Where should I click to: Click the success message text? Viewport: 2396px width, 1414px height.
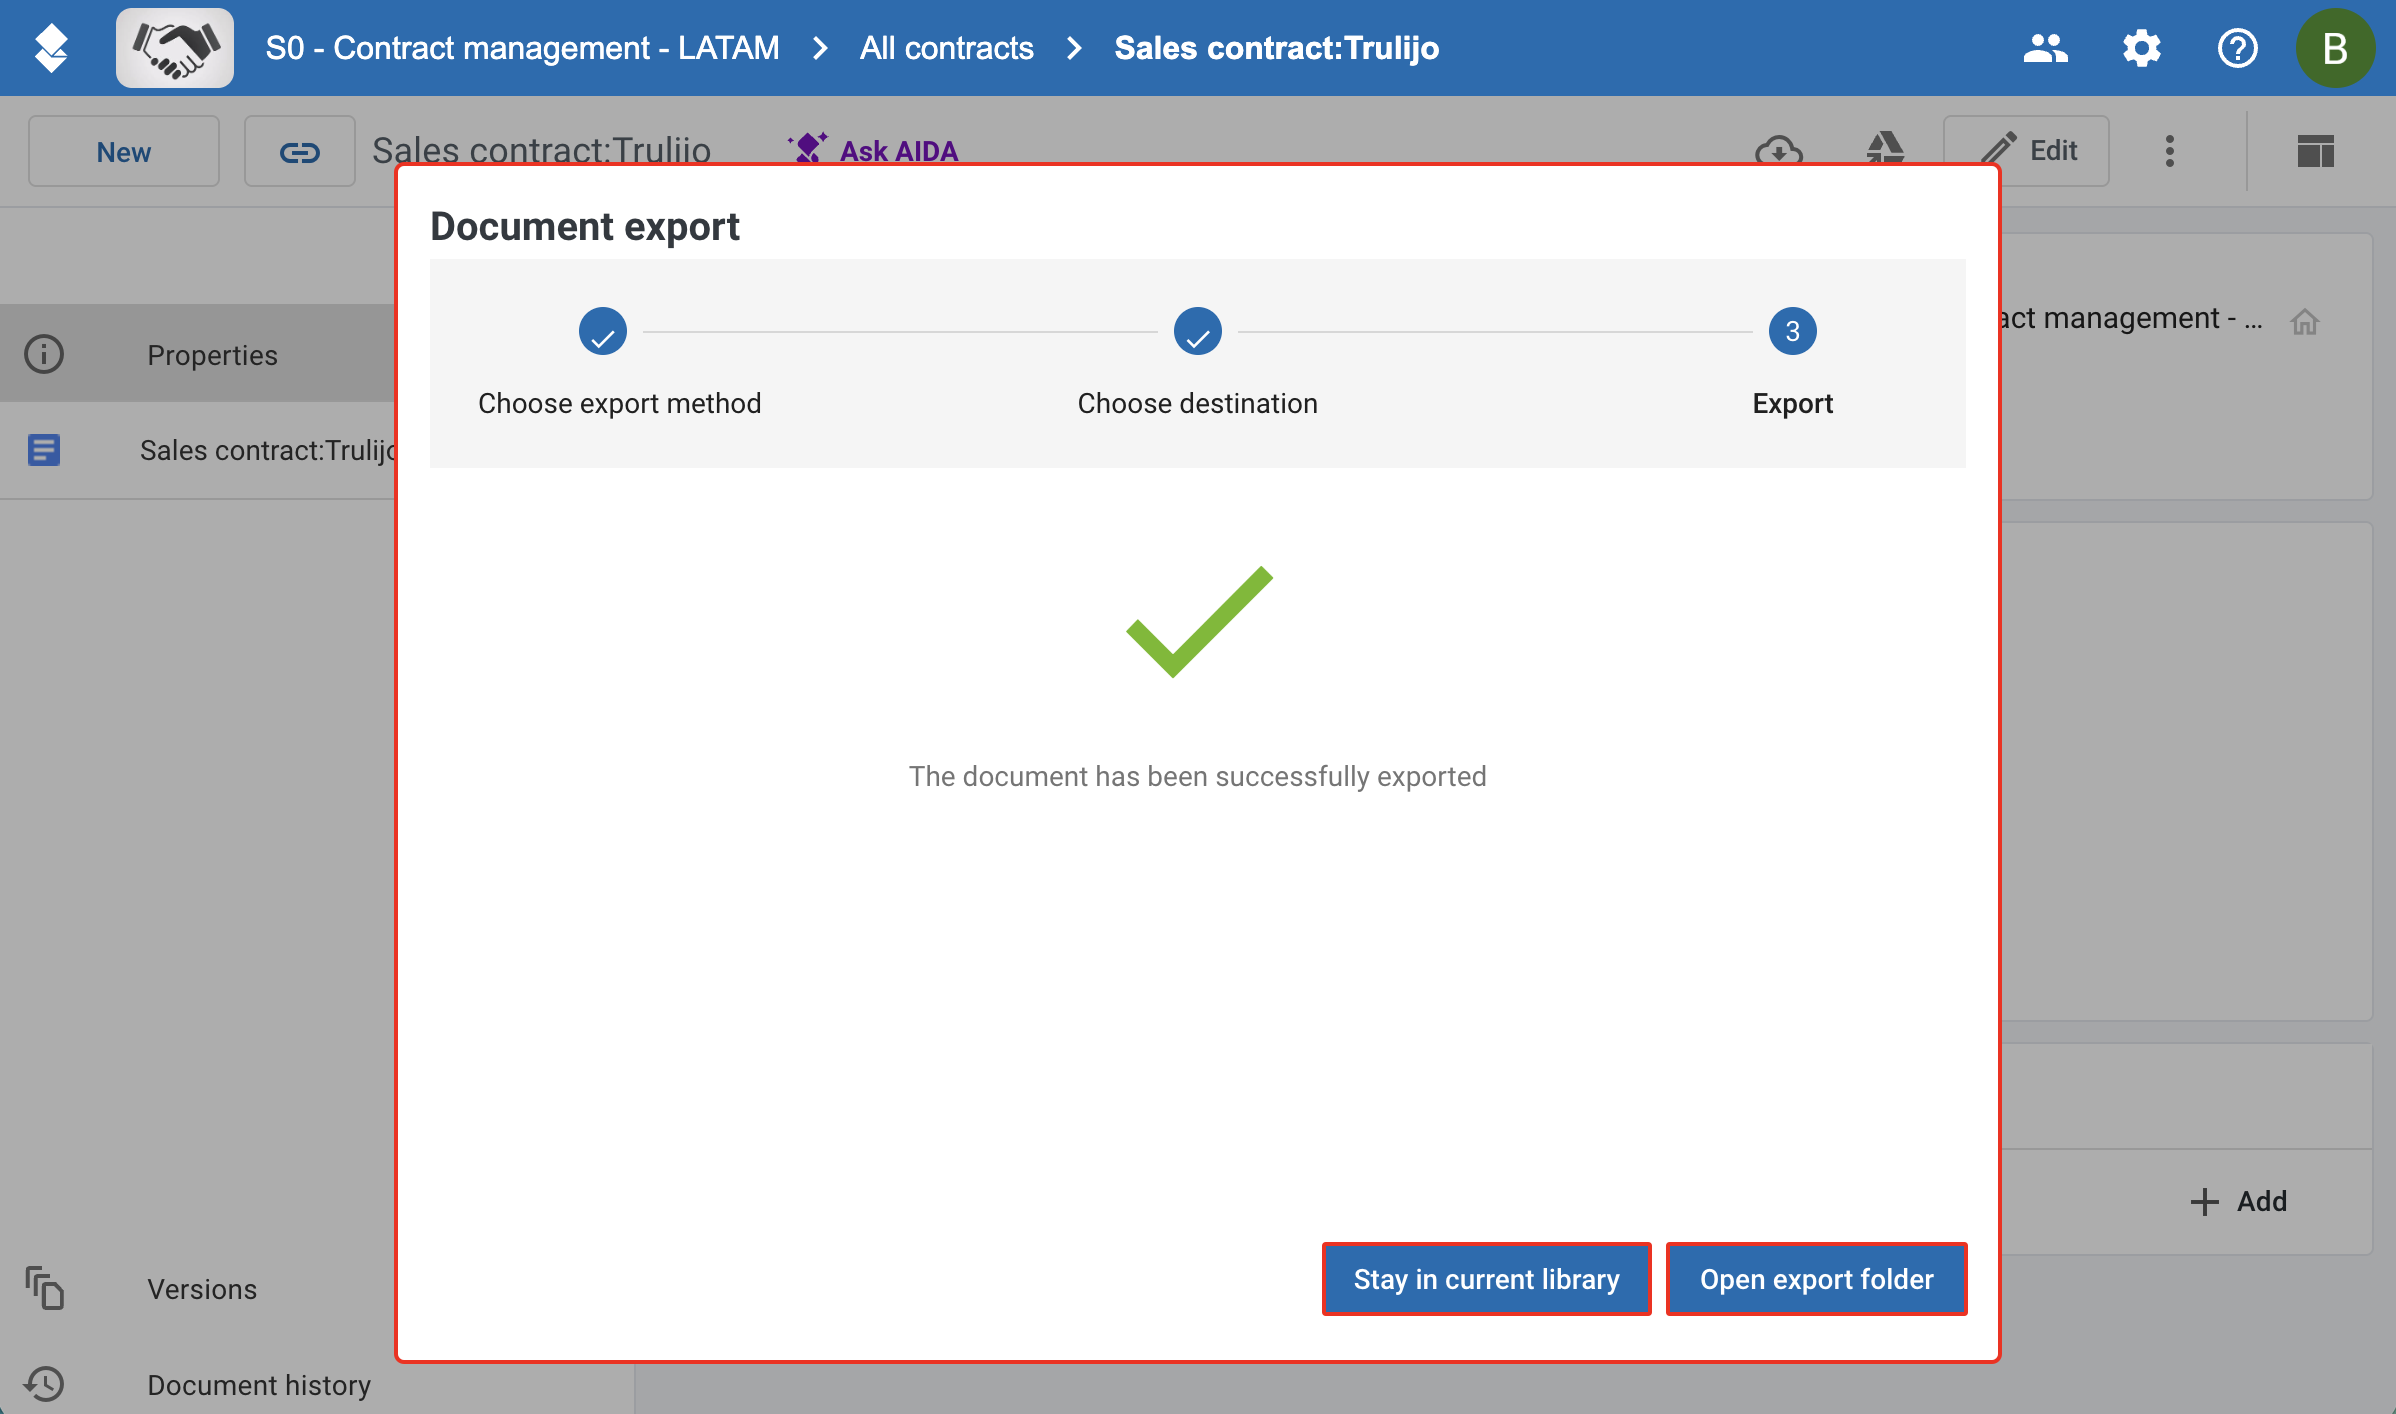point(1198,776)
